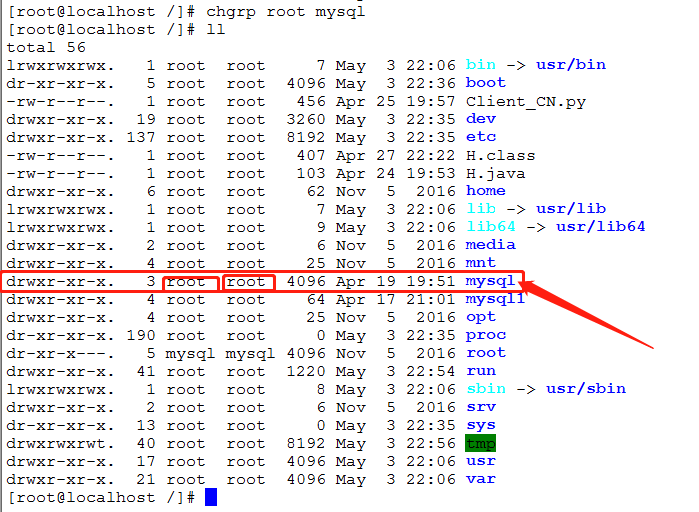The height and width of the screenshot is (512, 699).
Task: Click the 'lib' symlink name
Action: 481,209
